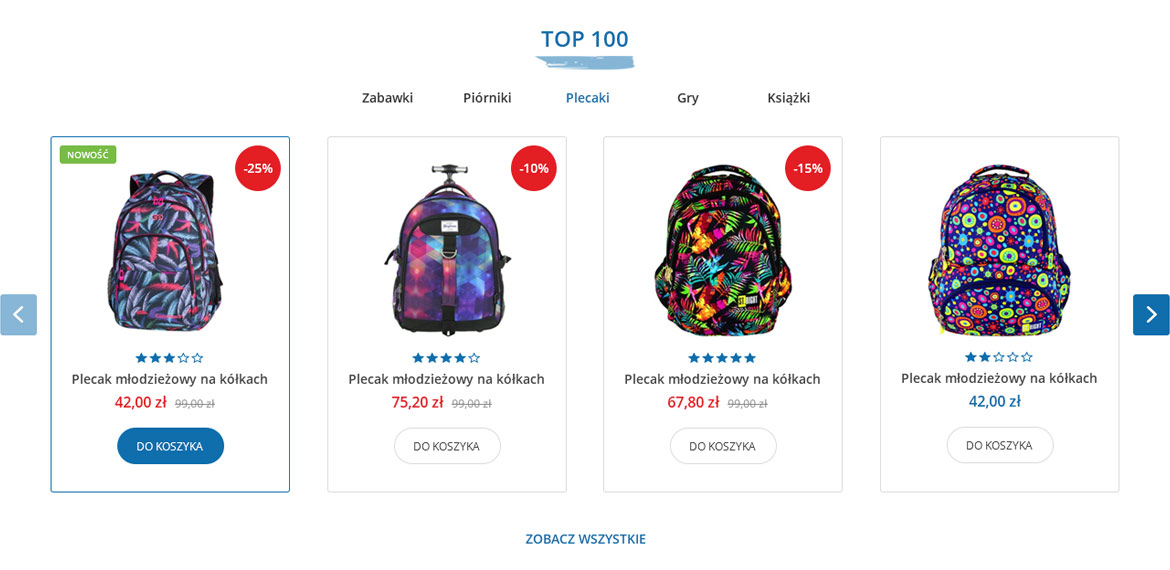Click the left carousel arrow
The height and width of the screenshot is (570, 1170).
point(19,315)
